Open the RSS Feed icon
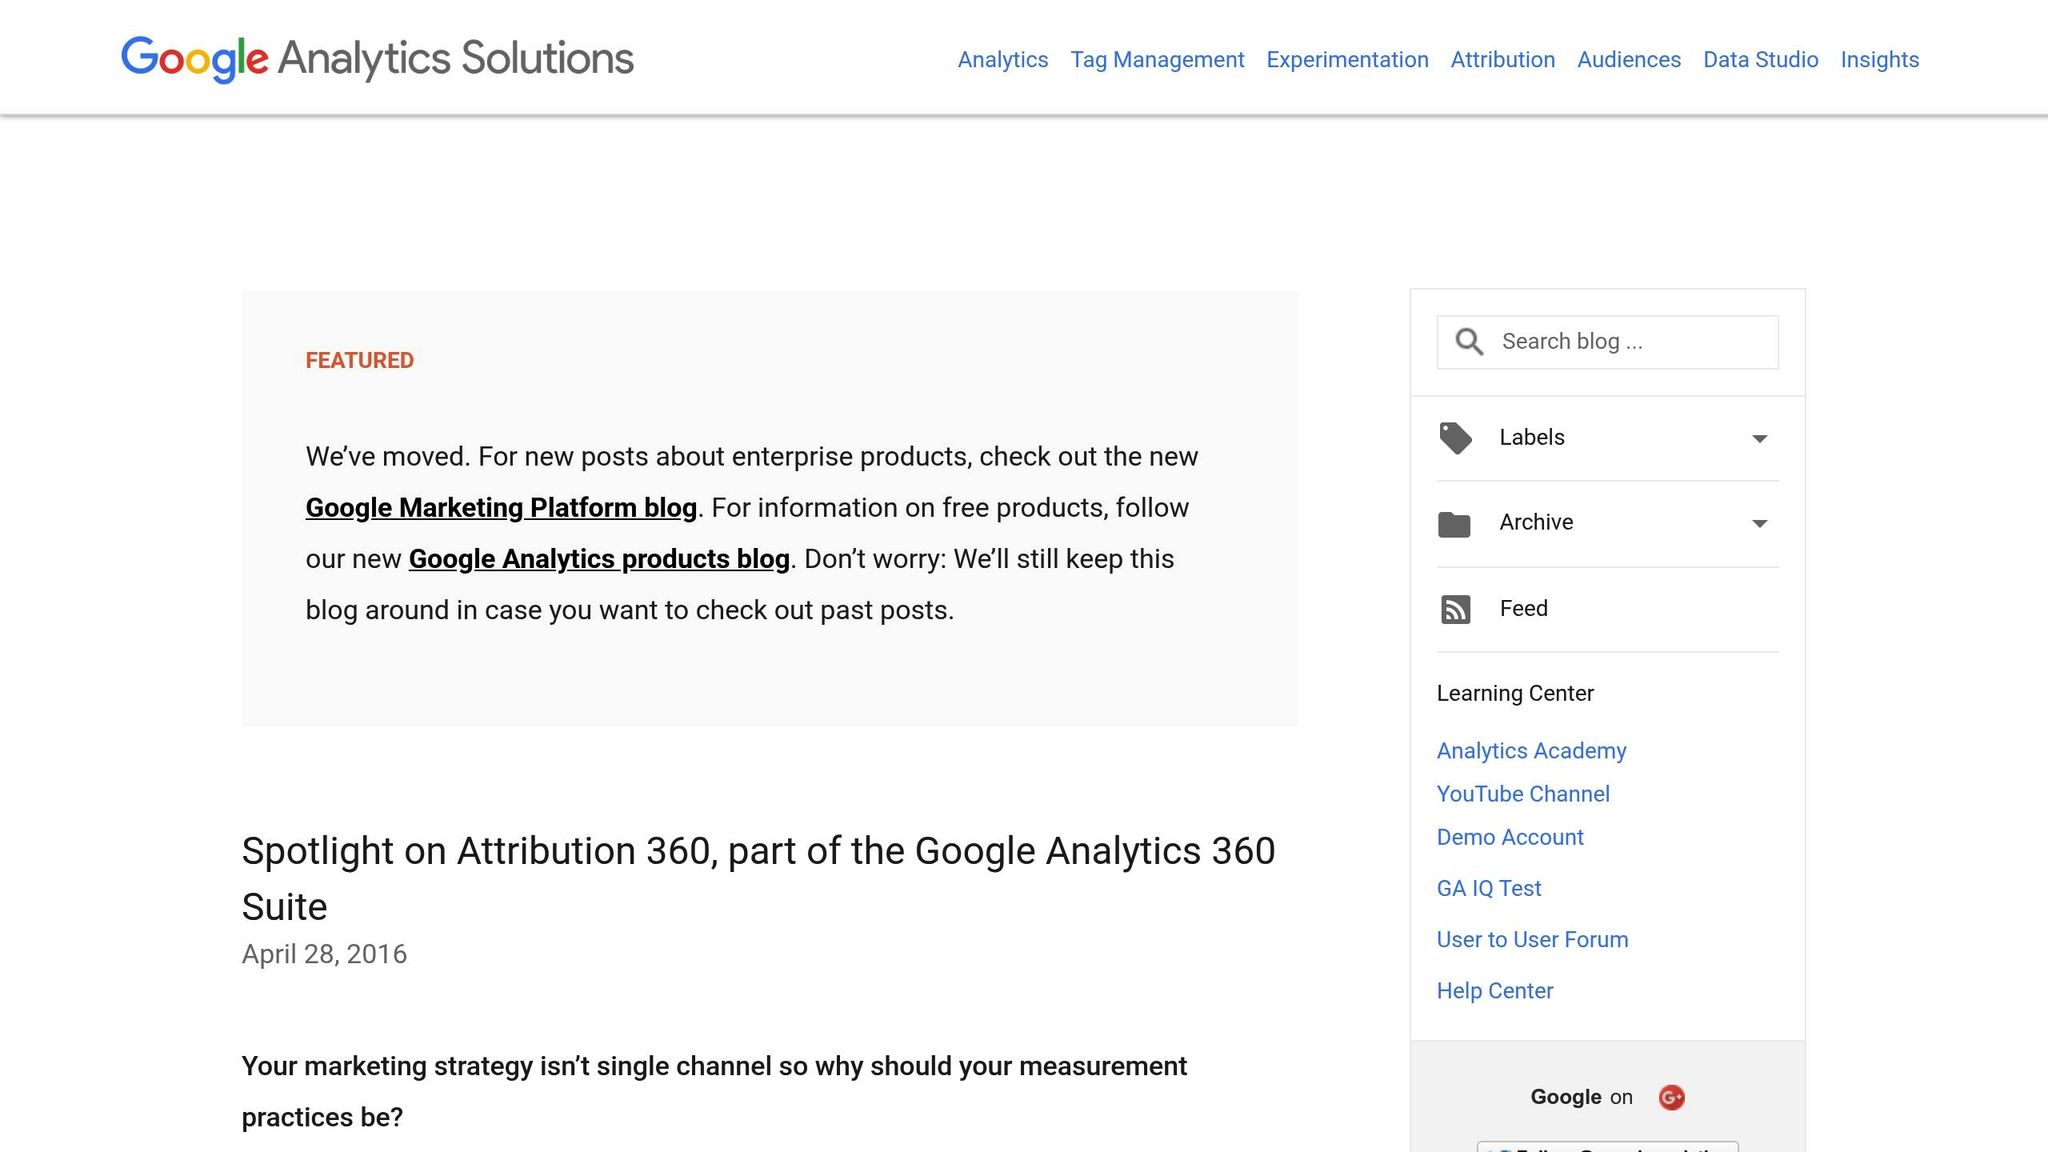The height and width of the screenshot is (1152, 2048). point(1455,608)
